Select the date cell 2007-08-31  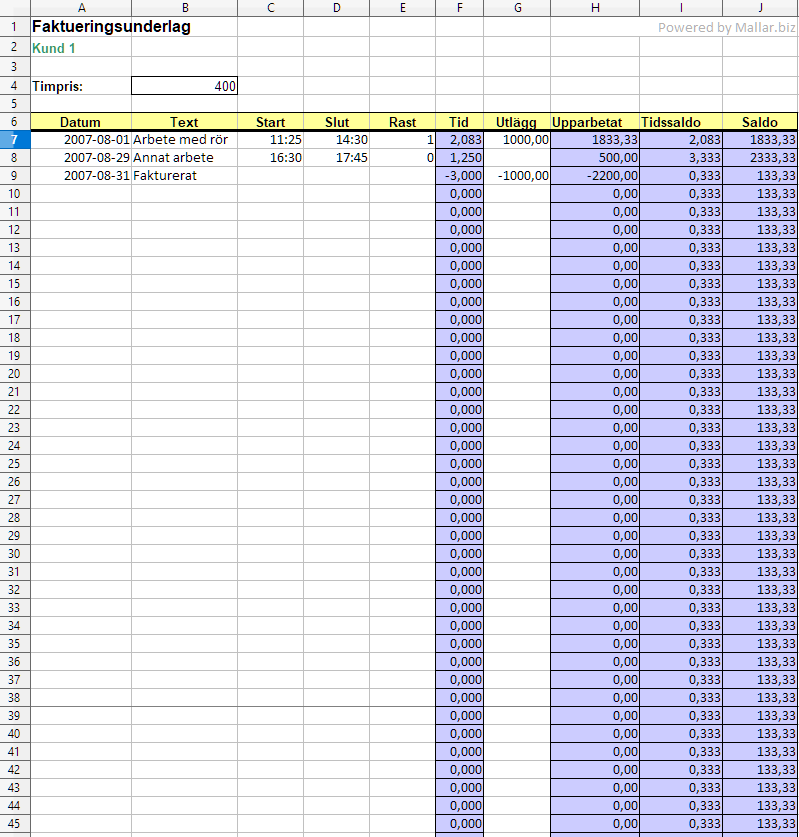(81, 176)
